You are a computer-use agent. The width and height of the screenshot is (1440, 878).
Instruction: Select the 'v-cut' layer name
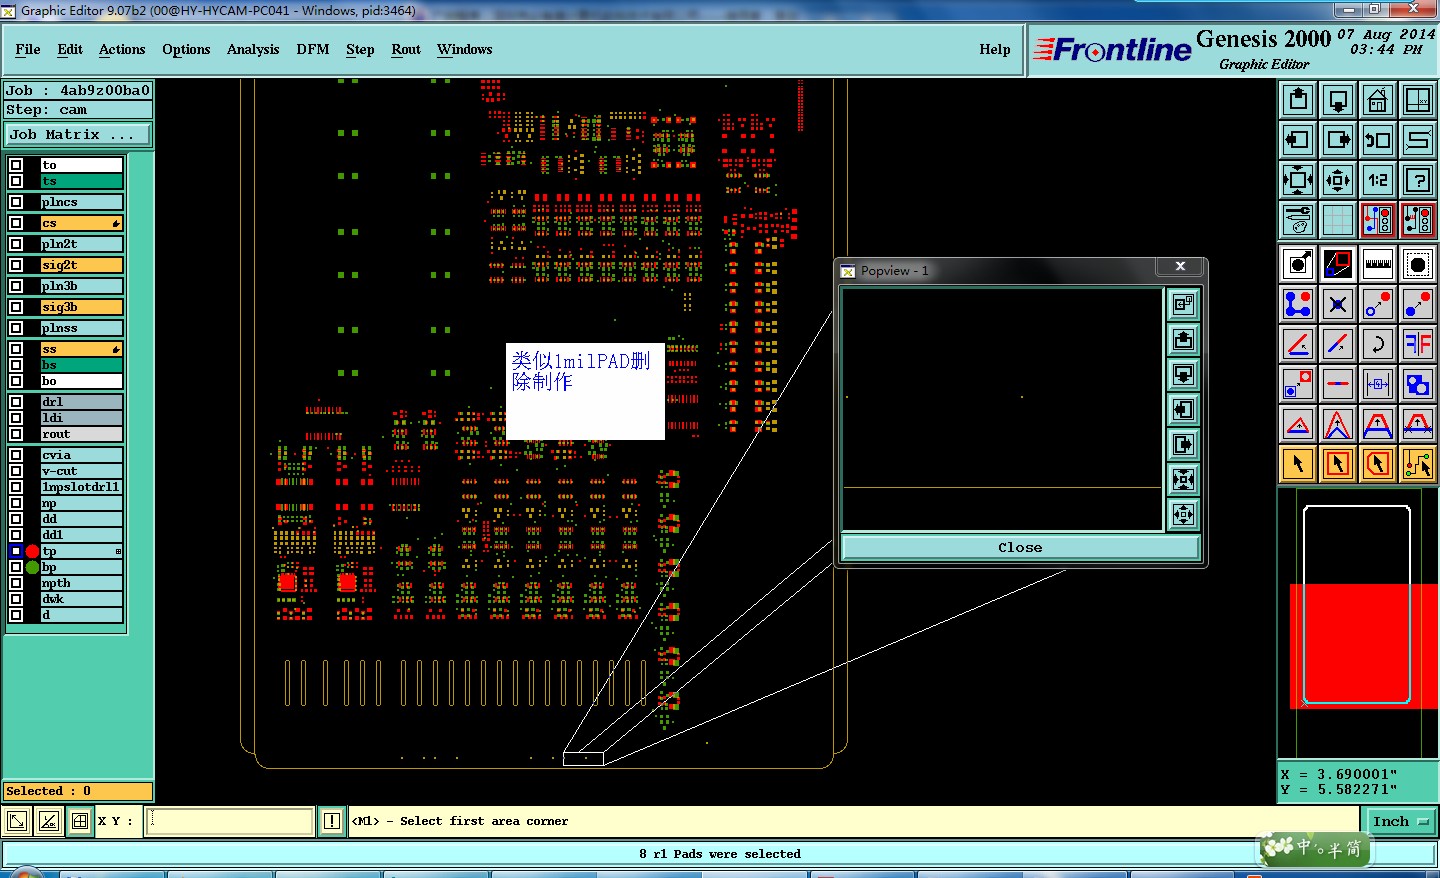pyautogui.click(x=82, y=471)
